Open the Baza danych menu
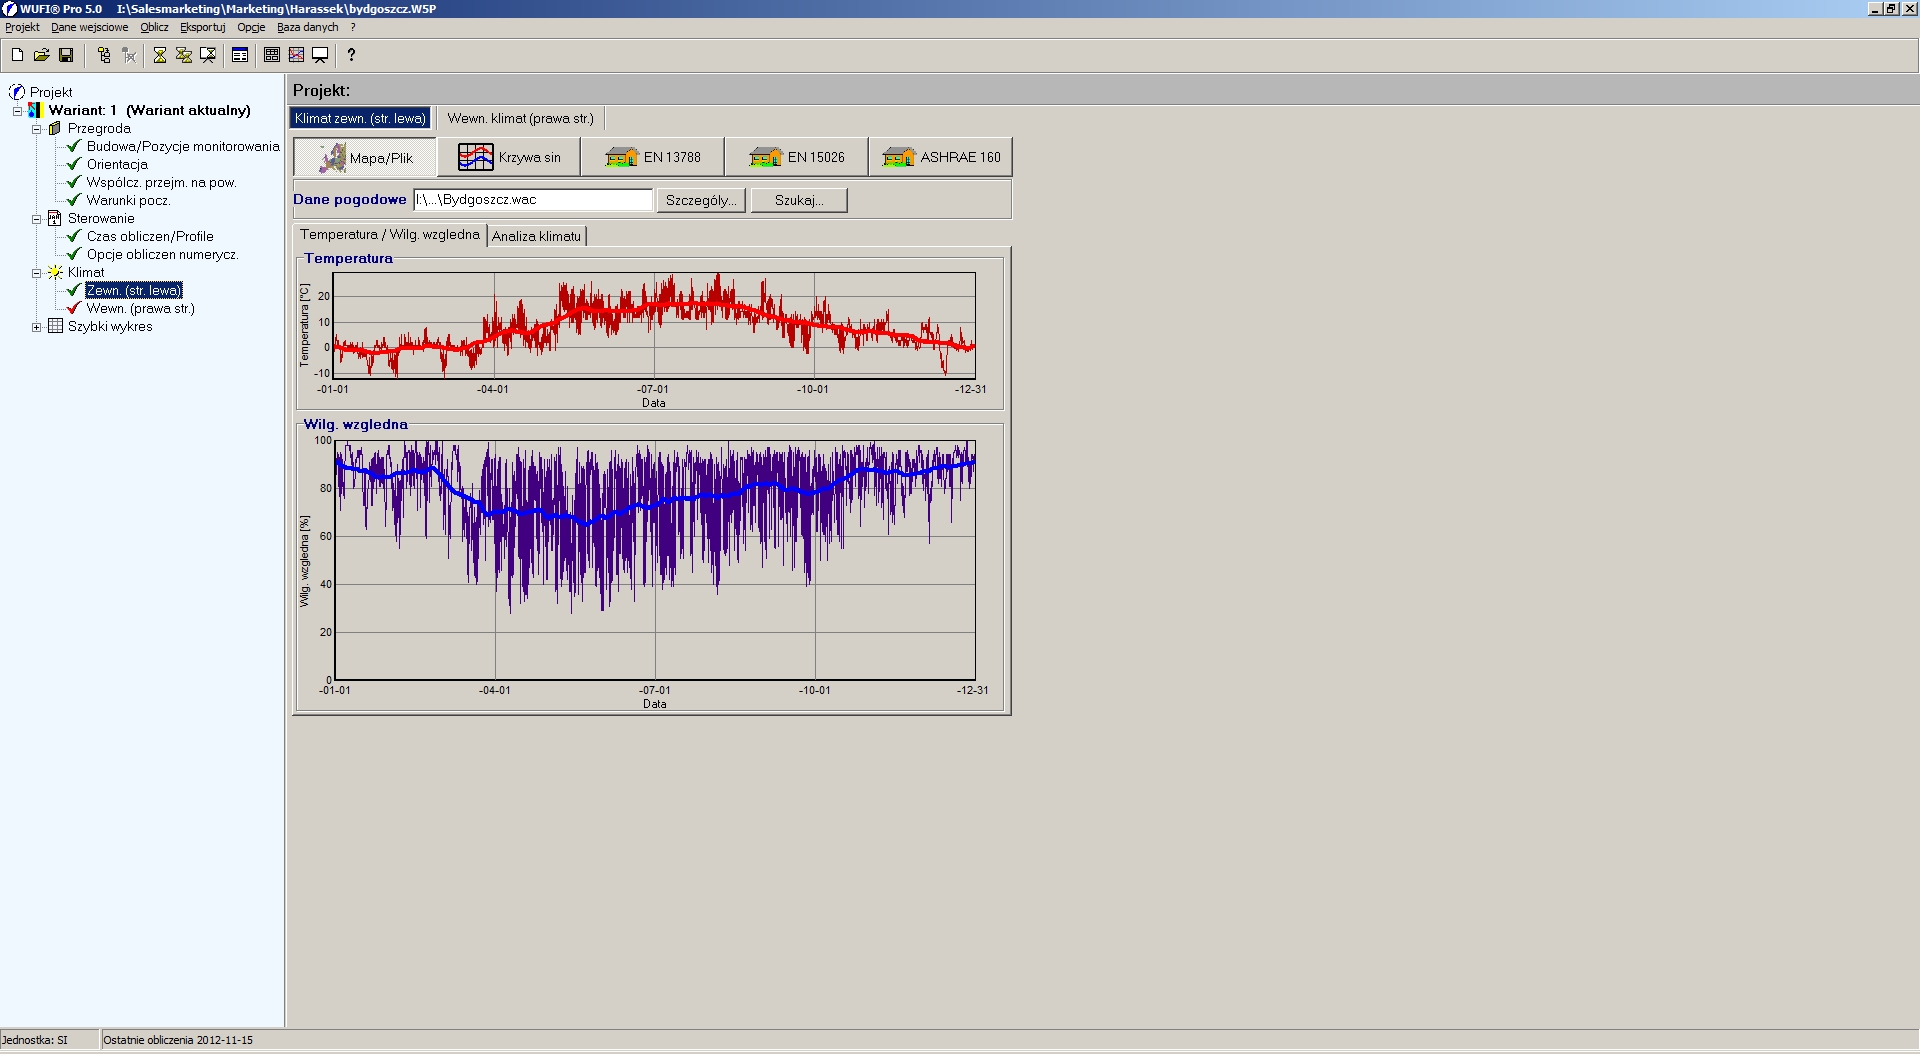The width and height of the screenshot is (1920, 1054). (307, 27)
